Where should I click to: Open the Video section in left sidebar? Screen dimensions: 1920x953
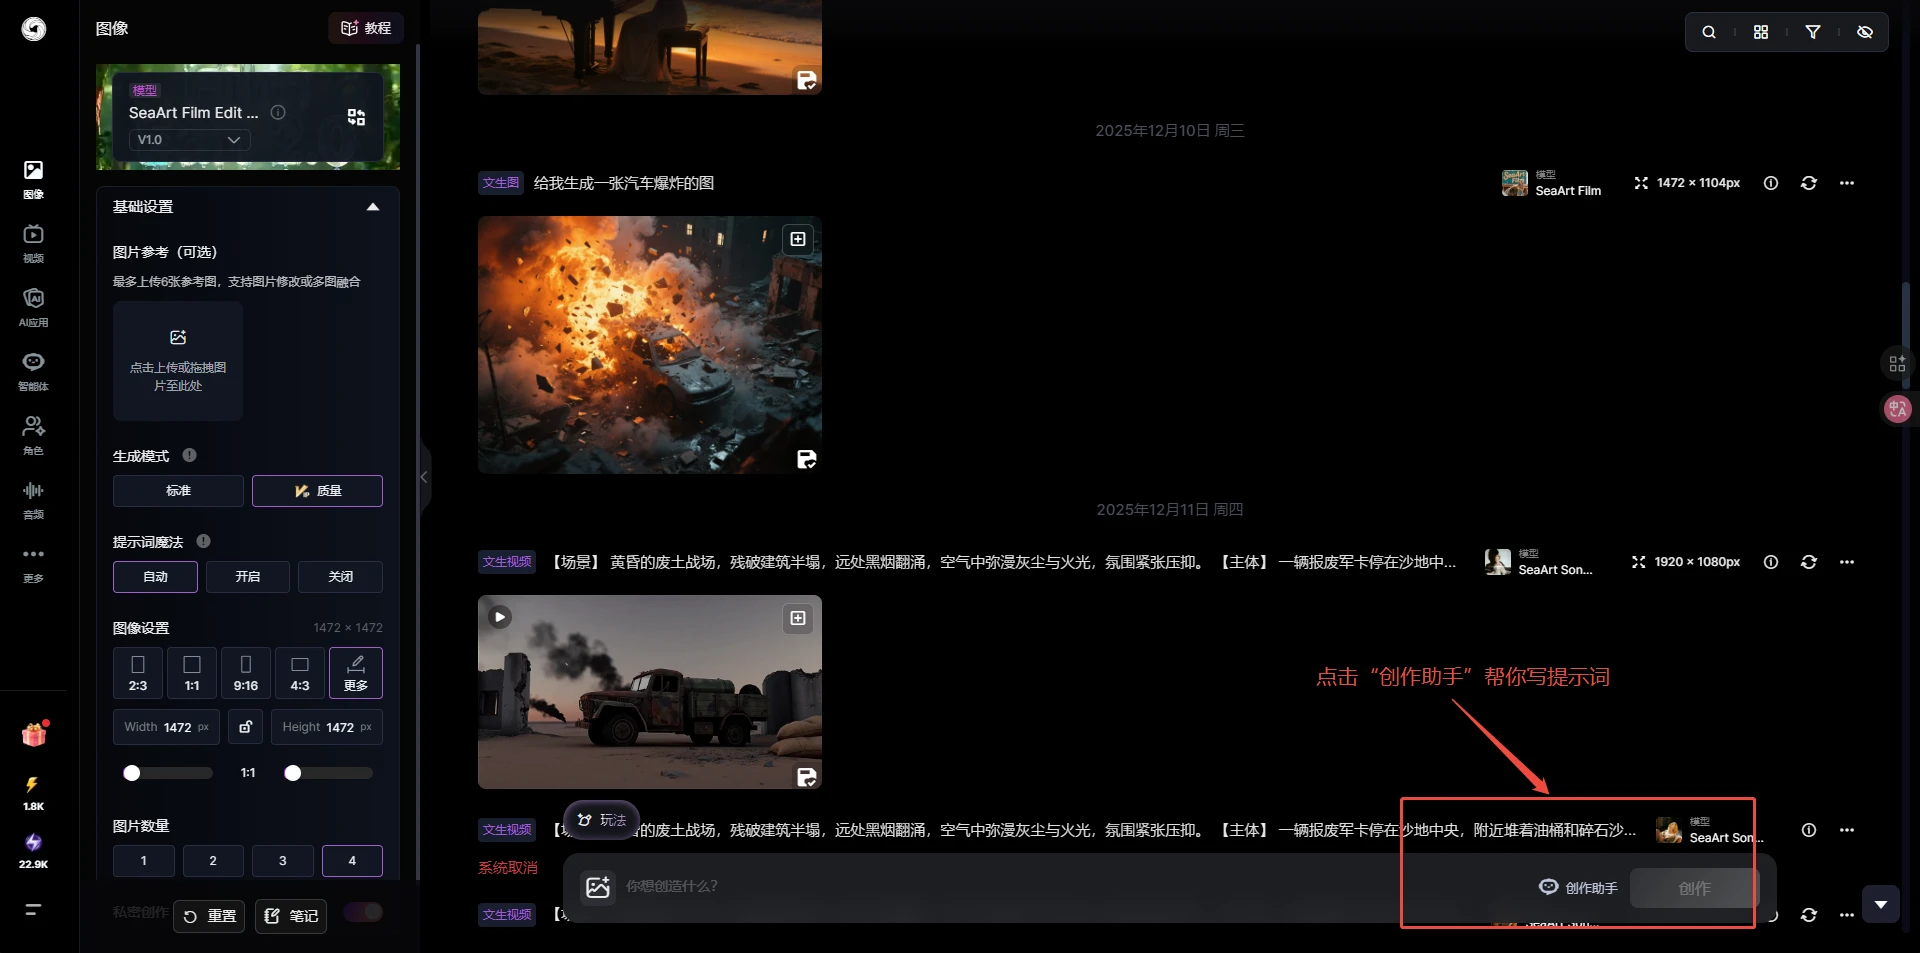pos(33,242)
